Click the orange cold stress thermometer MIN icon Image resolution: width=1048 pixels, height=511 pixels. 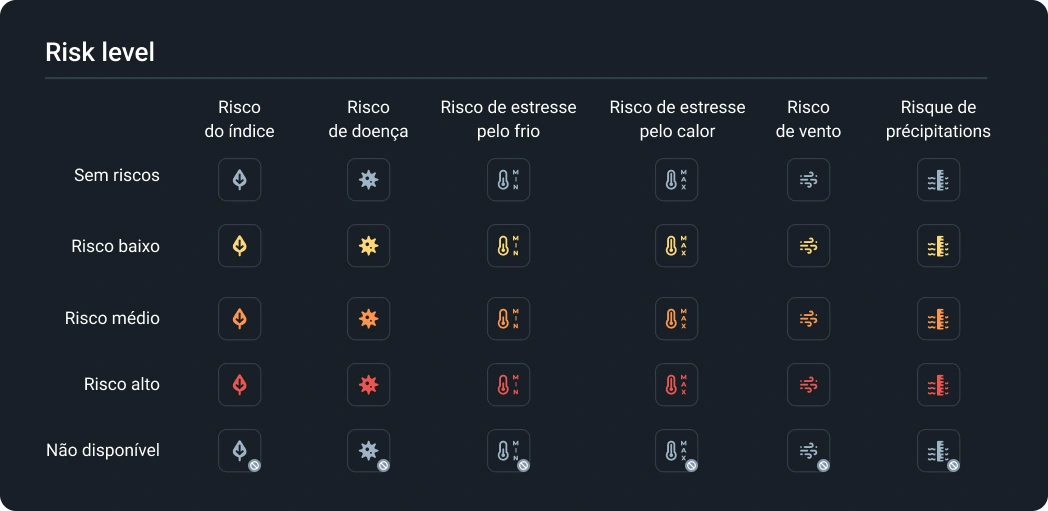pos(508,319)
